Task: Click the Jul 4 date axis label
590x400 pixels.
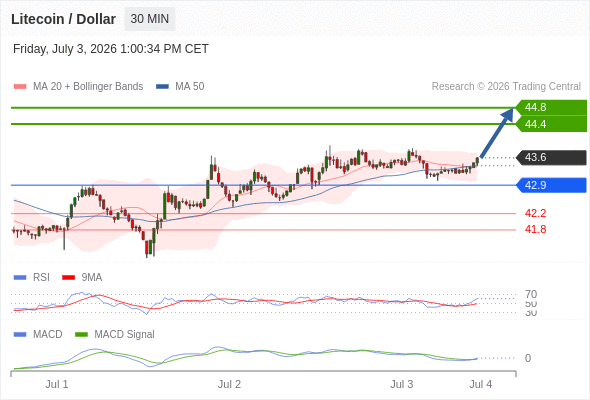Action: click(x=481, y=384)
